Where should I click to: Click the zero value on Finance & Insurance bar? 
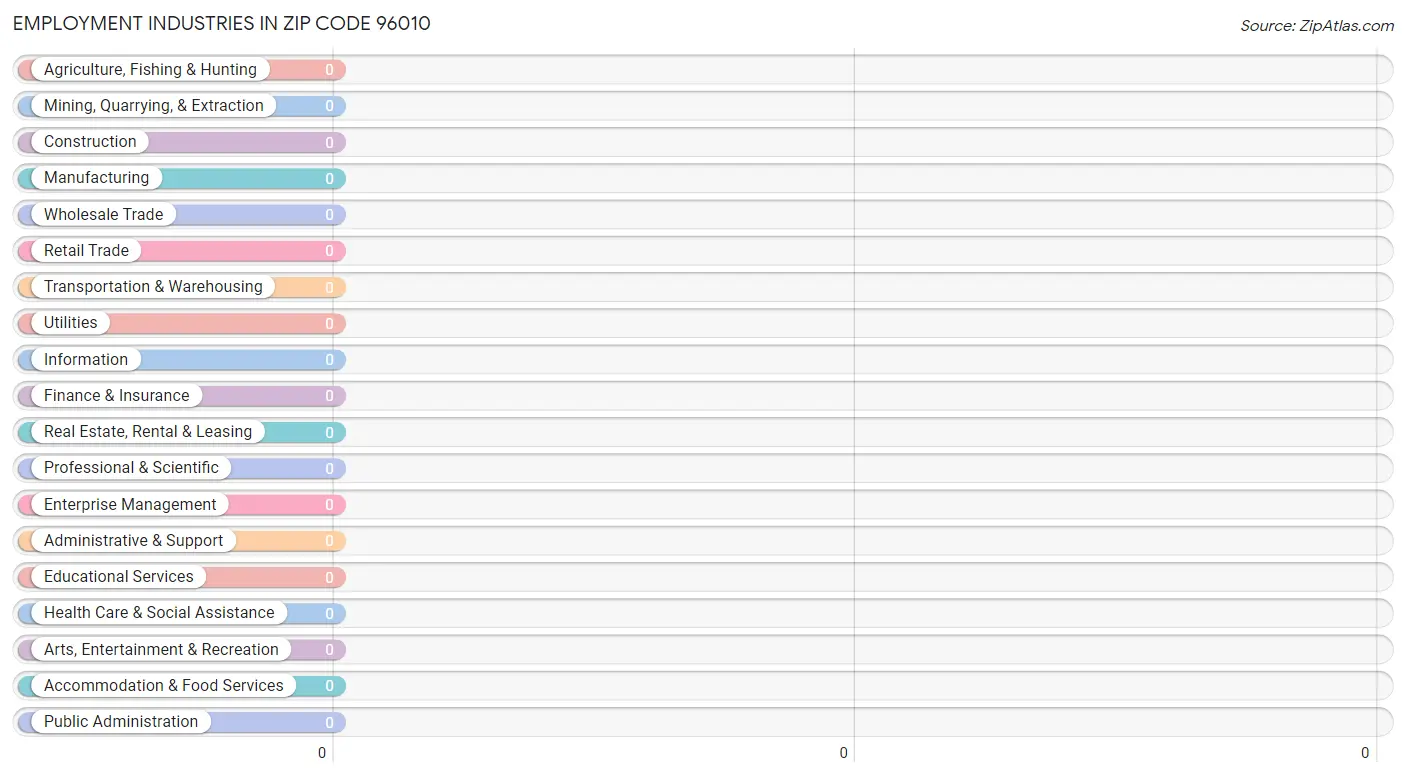tap(330, 397)
